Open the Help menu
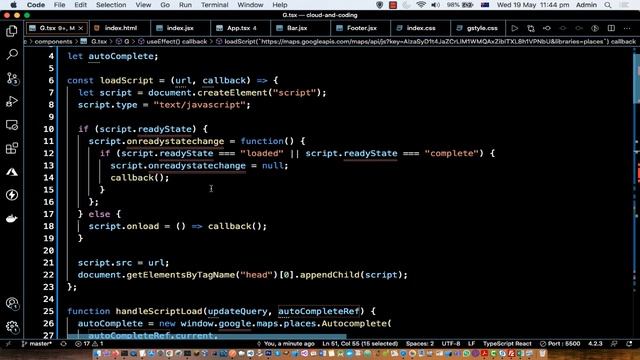The height and width of the screenshot is (360, 640). click(x=280, y=5)
